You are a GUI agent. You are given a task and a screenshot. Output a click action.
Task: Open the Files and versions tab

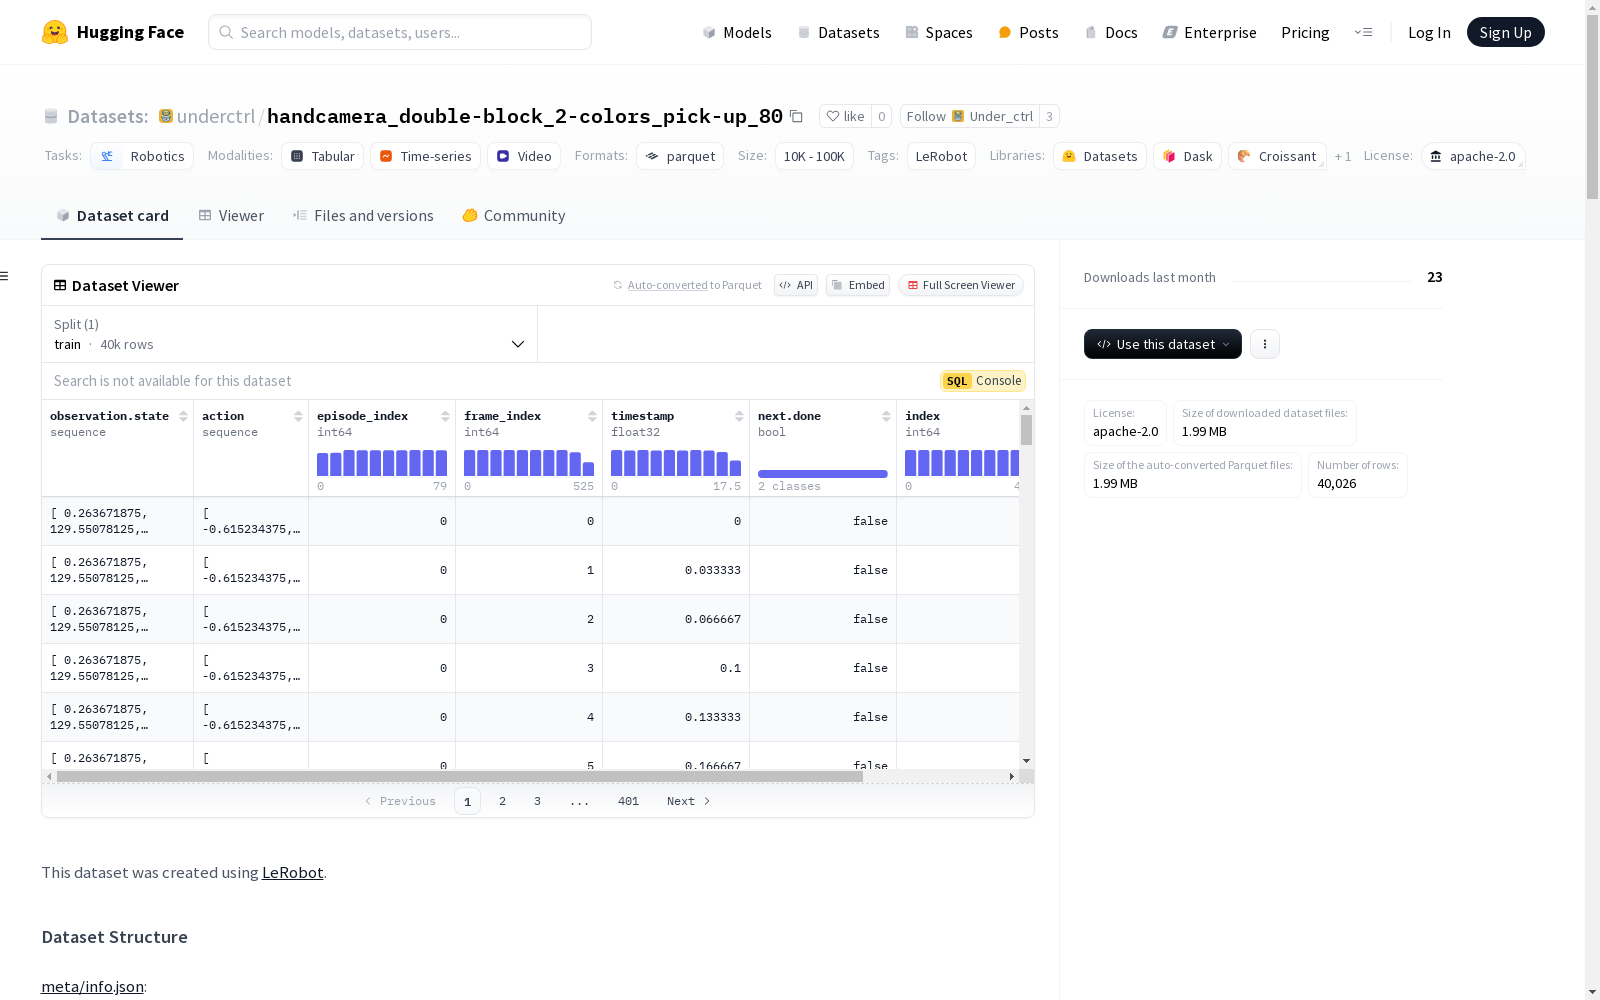(x=363, y=216)
